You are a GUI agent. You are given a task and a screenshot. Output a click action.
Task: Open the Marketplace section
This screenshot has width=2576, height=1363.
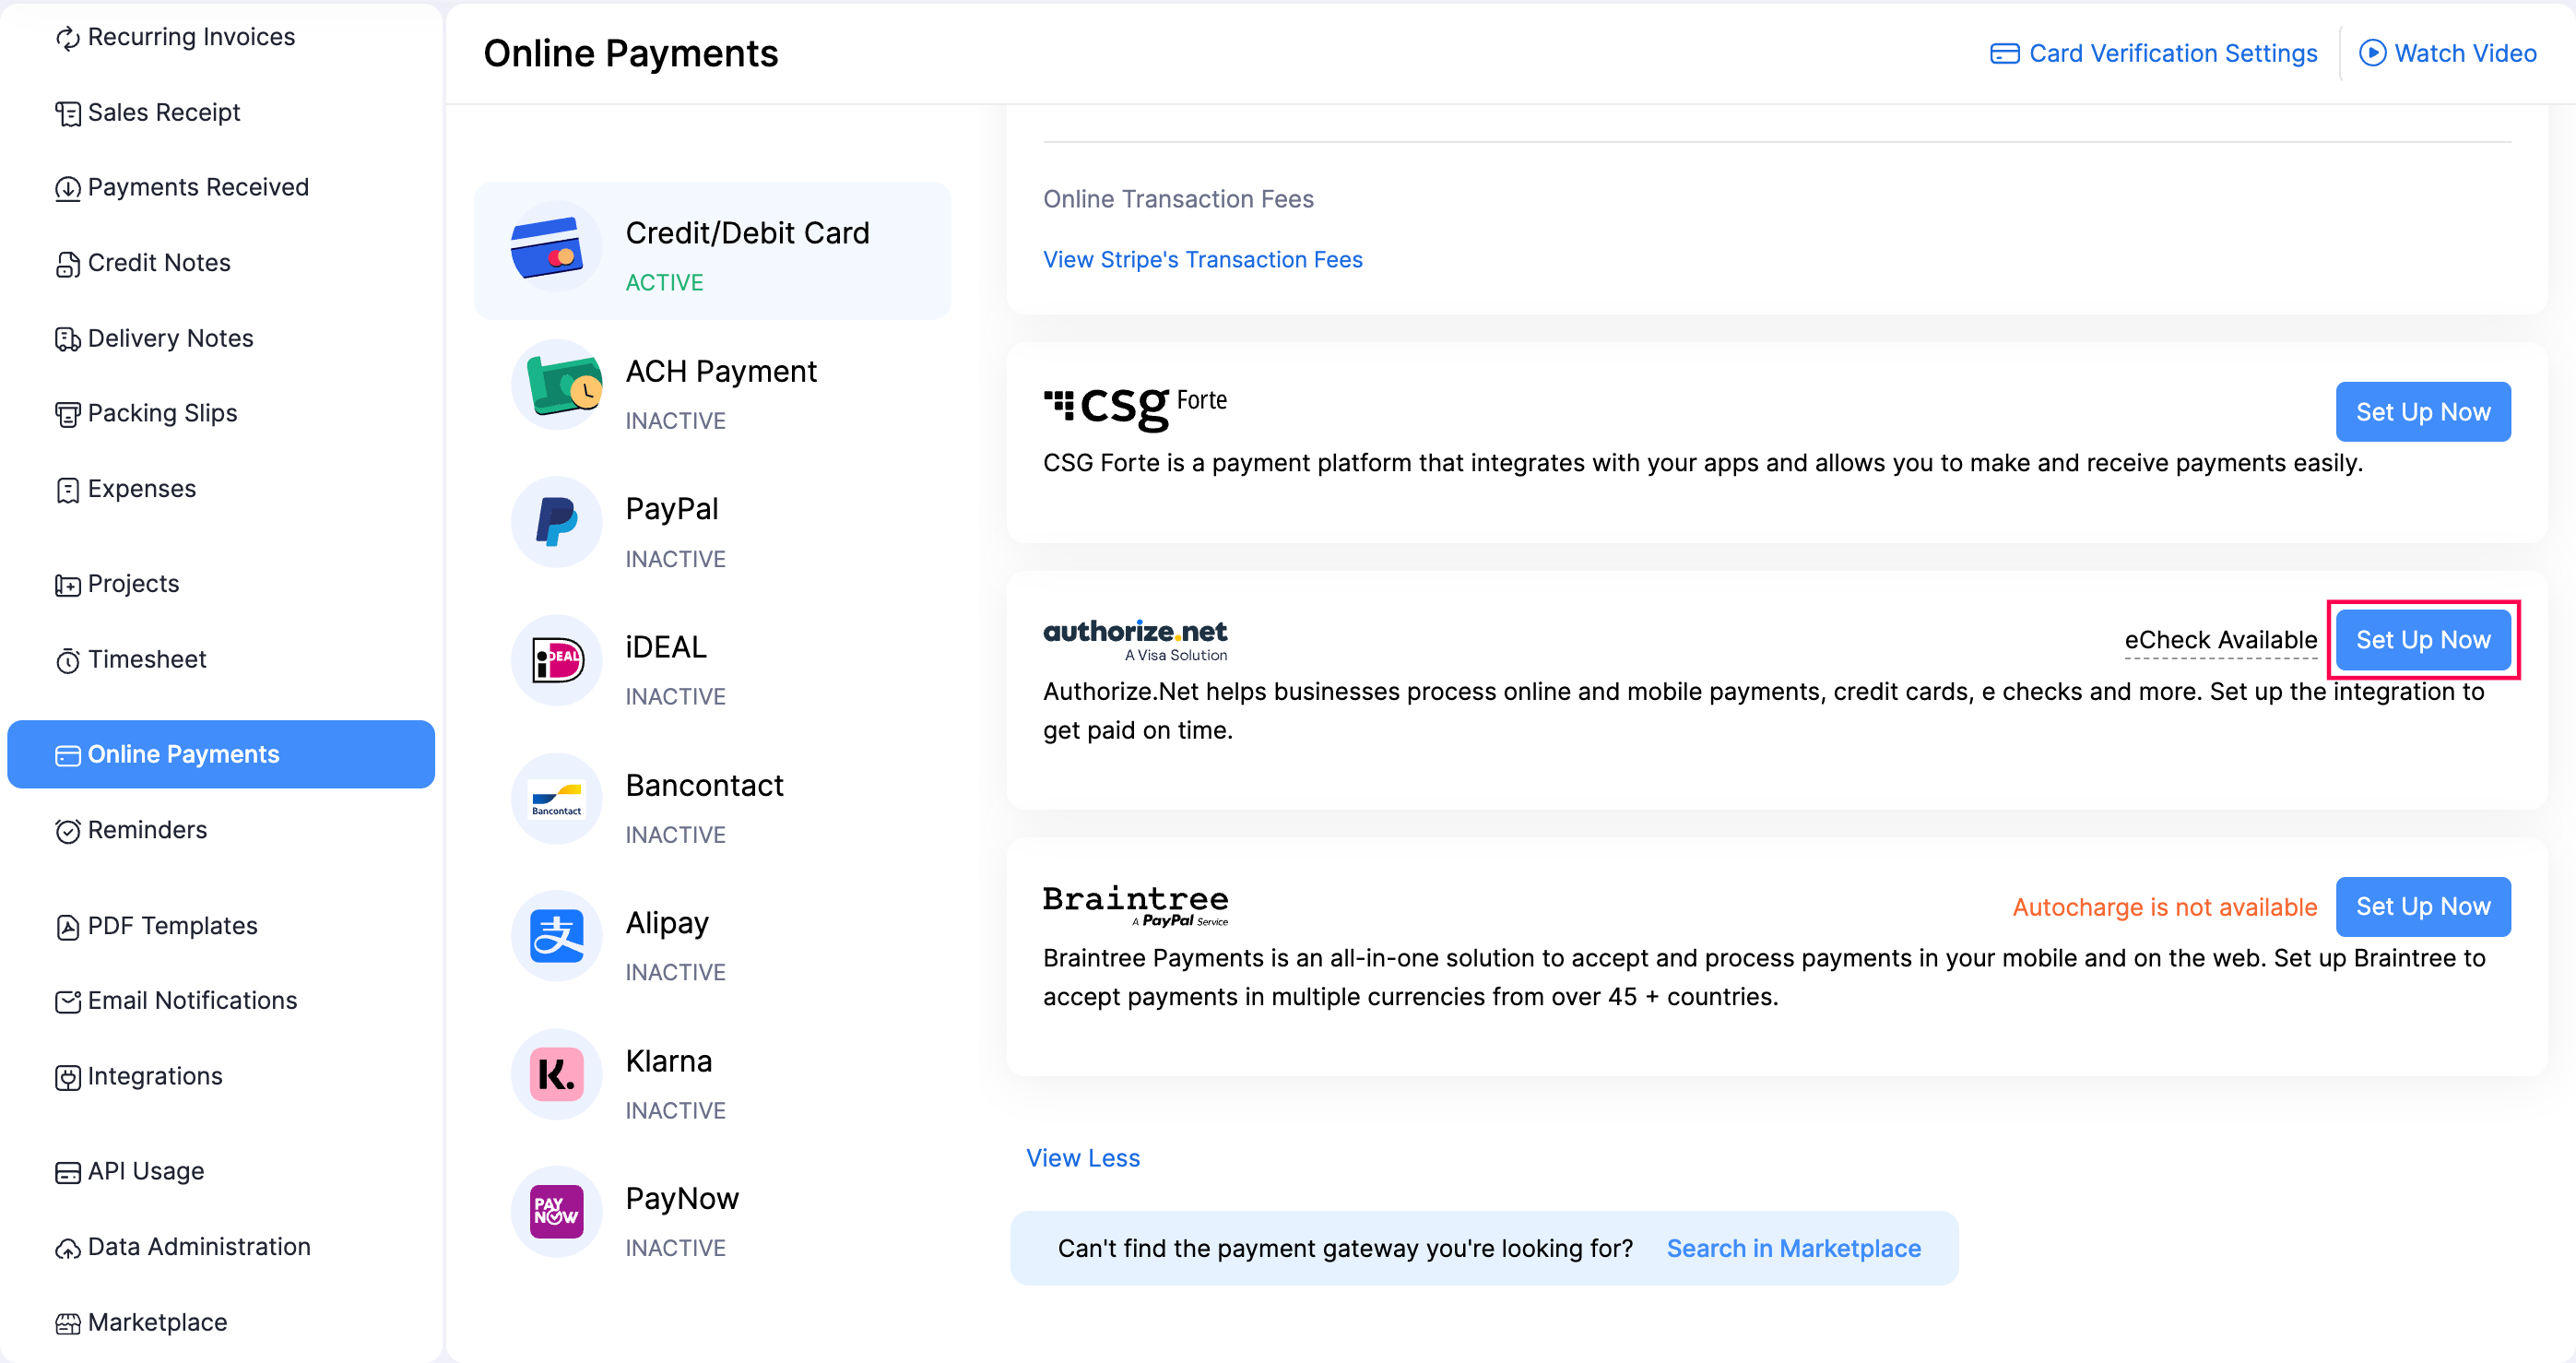click(x=157, y=1322)
